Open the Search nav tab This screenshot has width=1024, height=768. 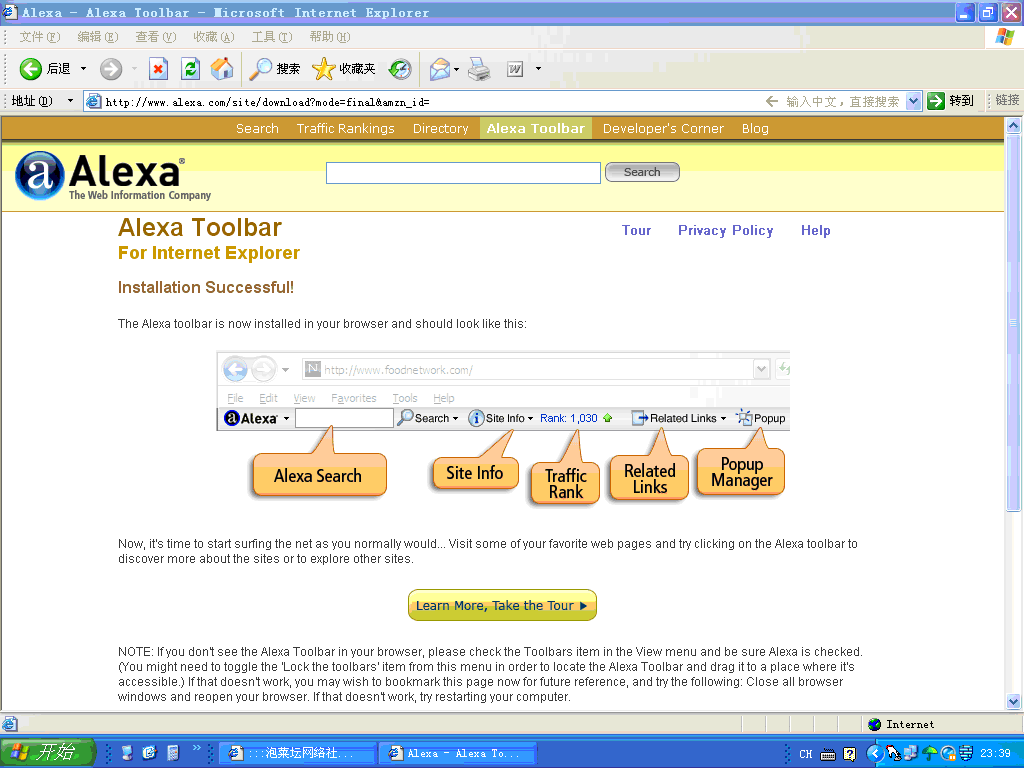point(257,129)
